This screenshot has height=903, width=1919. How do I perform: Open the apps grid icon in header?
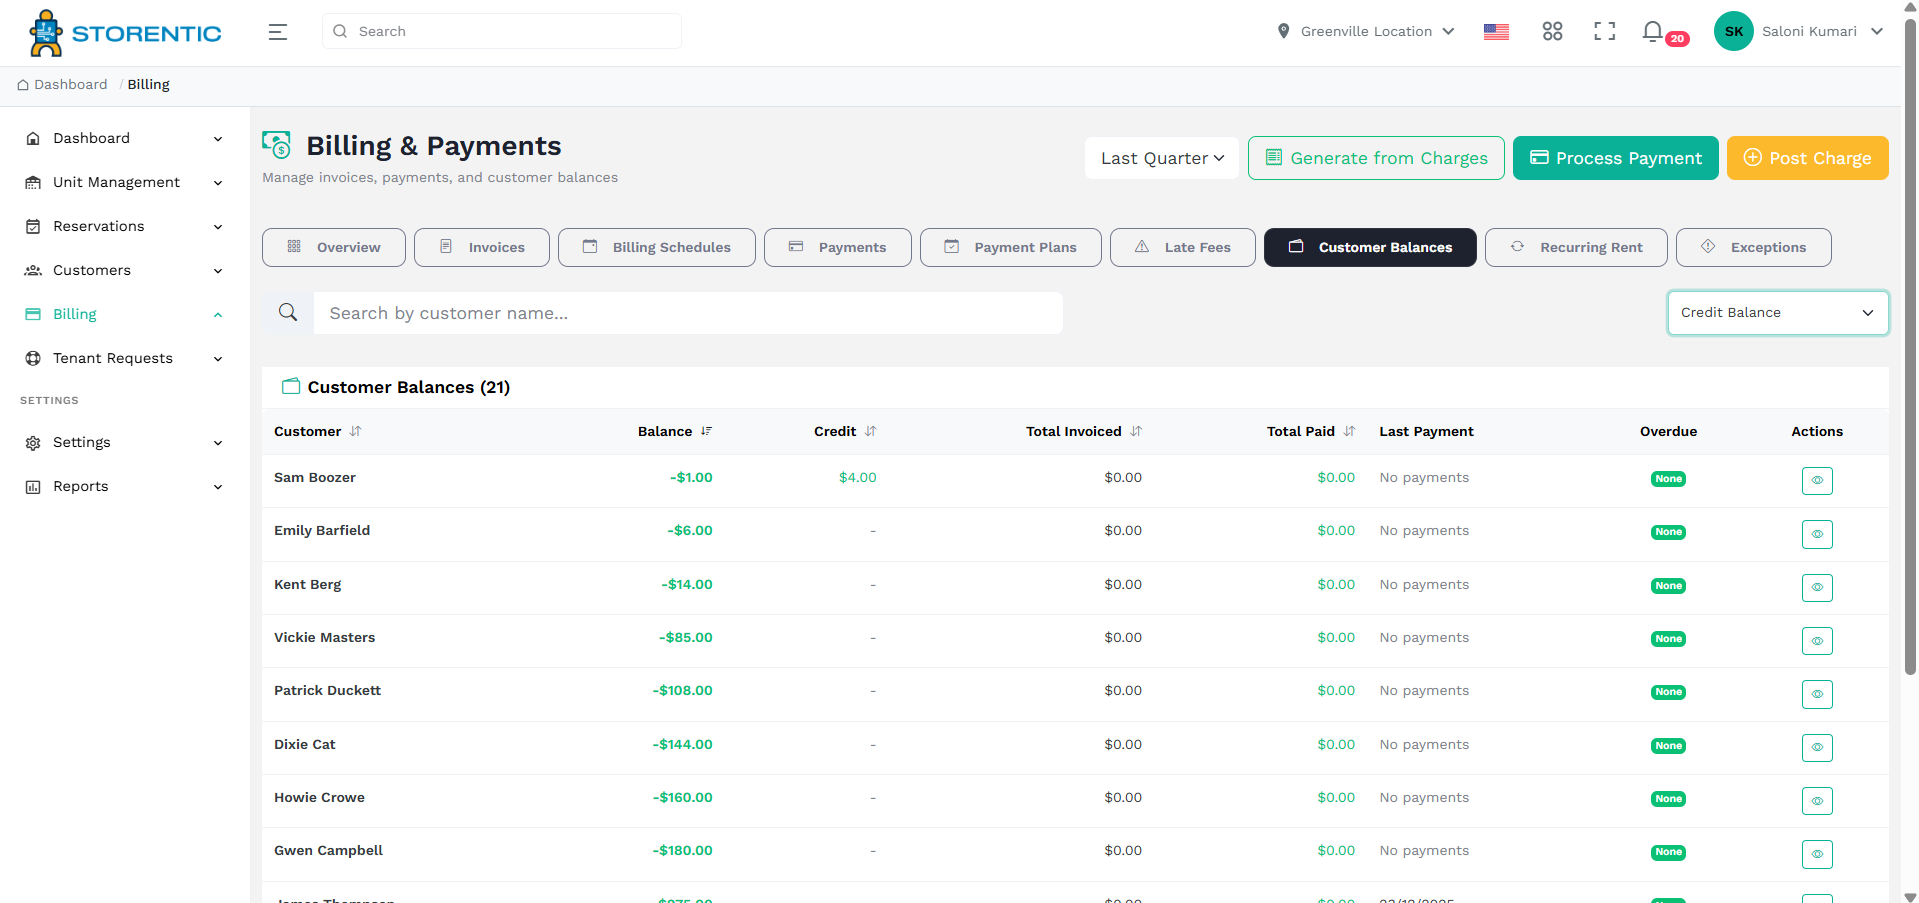click(1552, 31)
